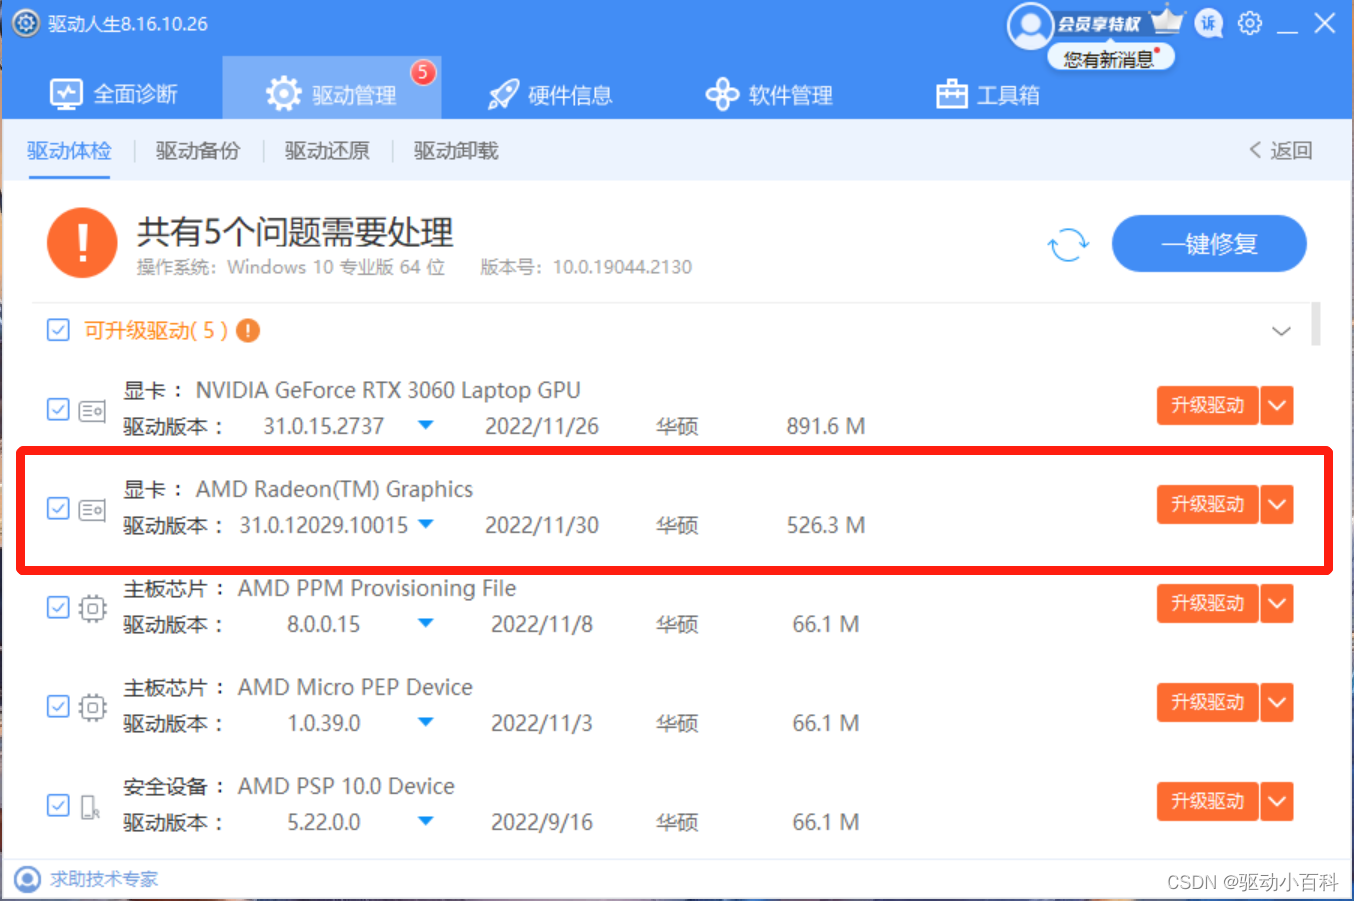Screen dimensions: 1354x901
Task: Click the NVIDIA graphics card device icon
Action: tap(92, 410)
